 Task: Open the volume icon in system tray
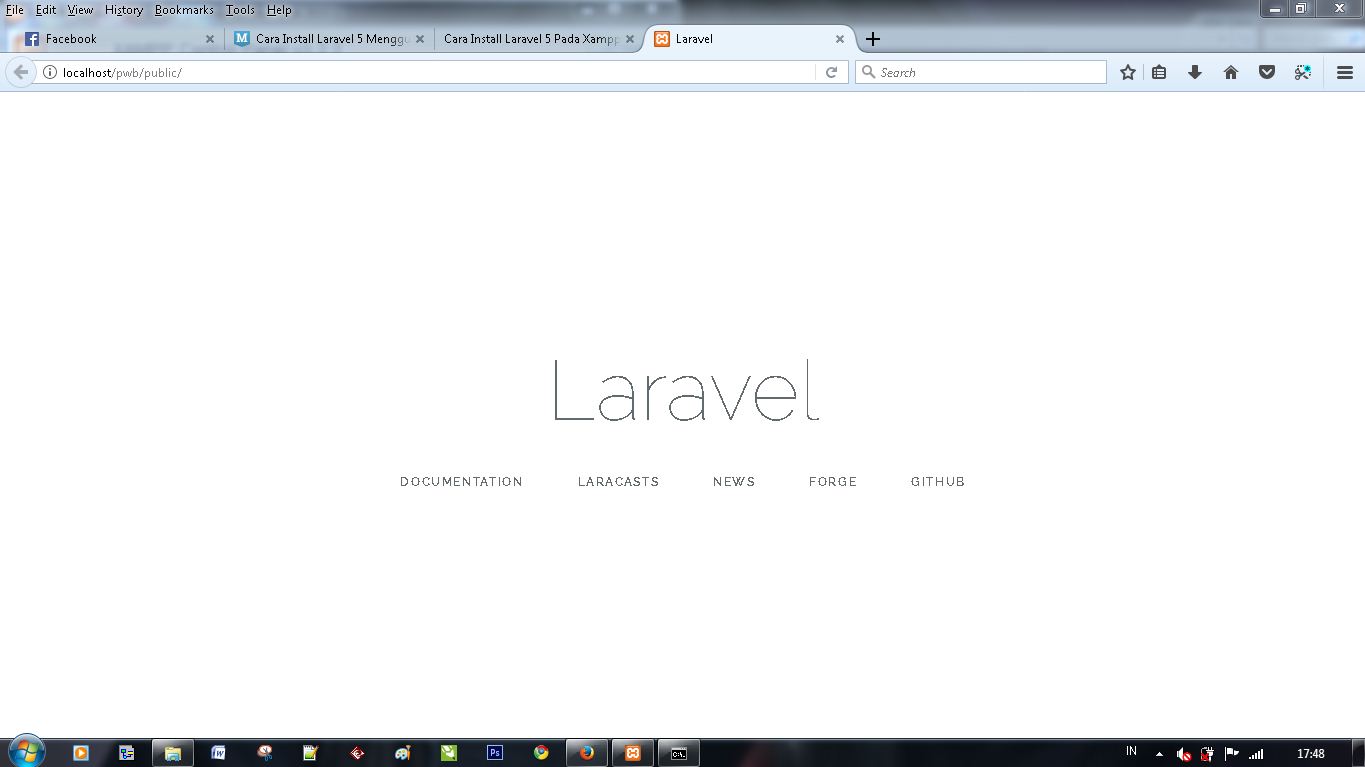click(1183, 754)
